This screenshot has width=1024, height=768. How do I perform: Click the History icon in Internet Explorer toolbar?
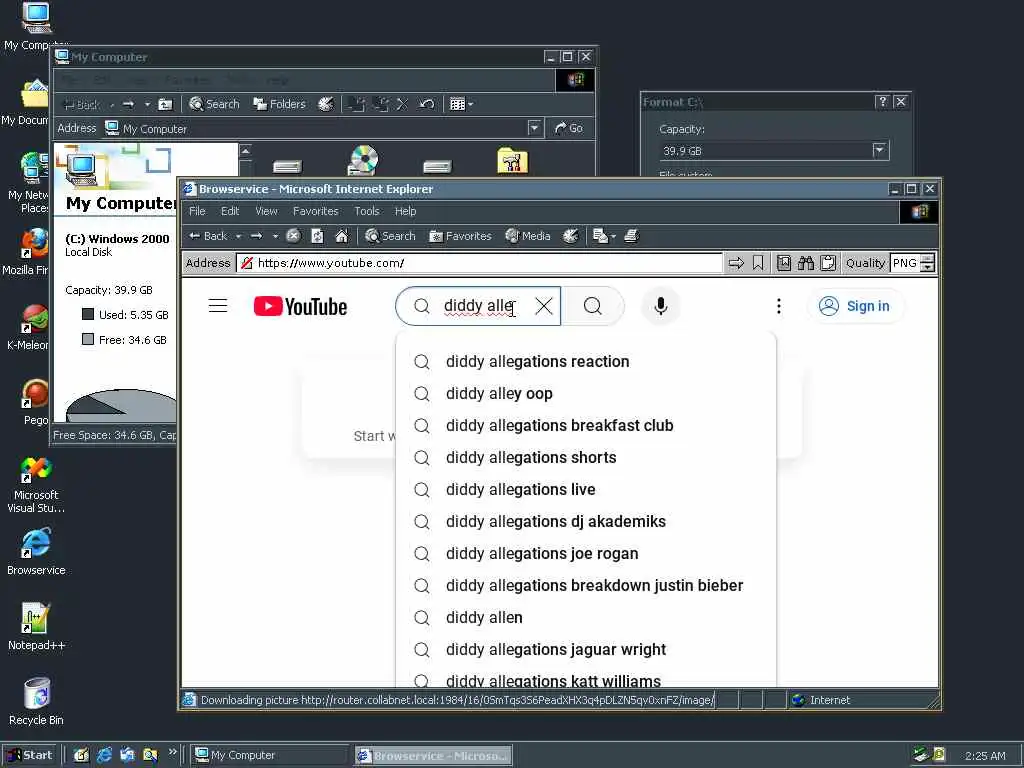coord(571,236)
